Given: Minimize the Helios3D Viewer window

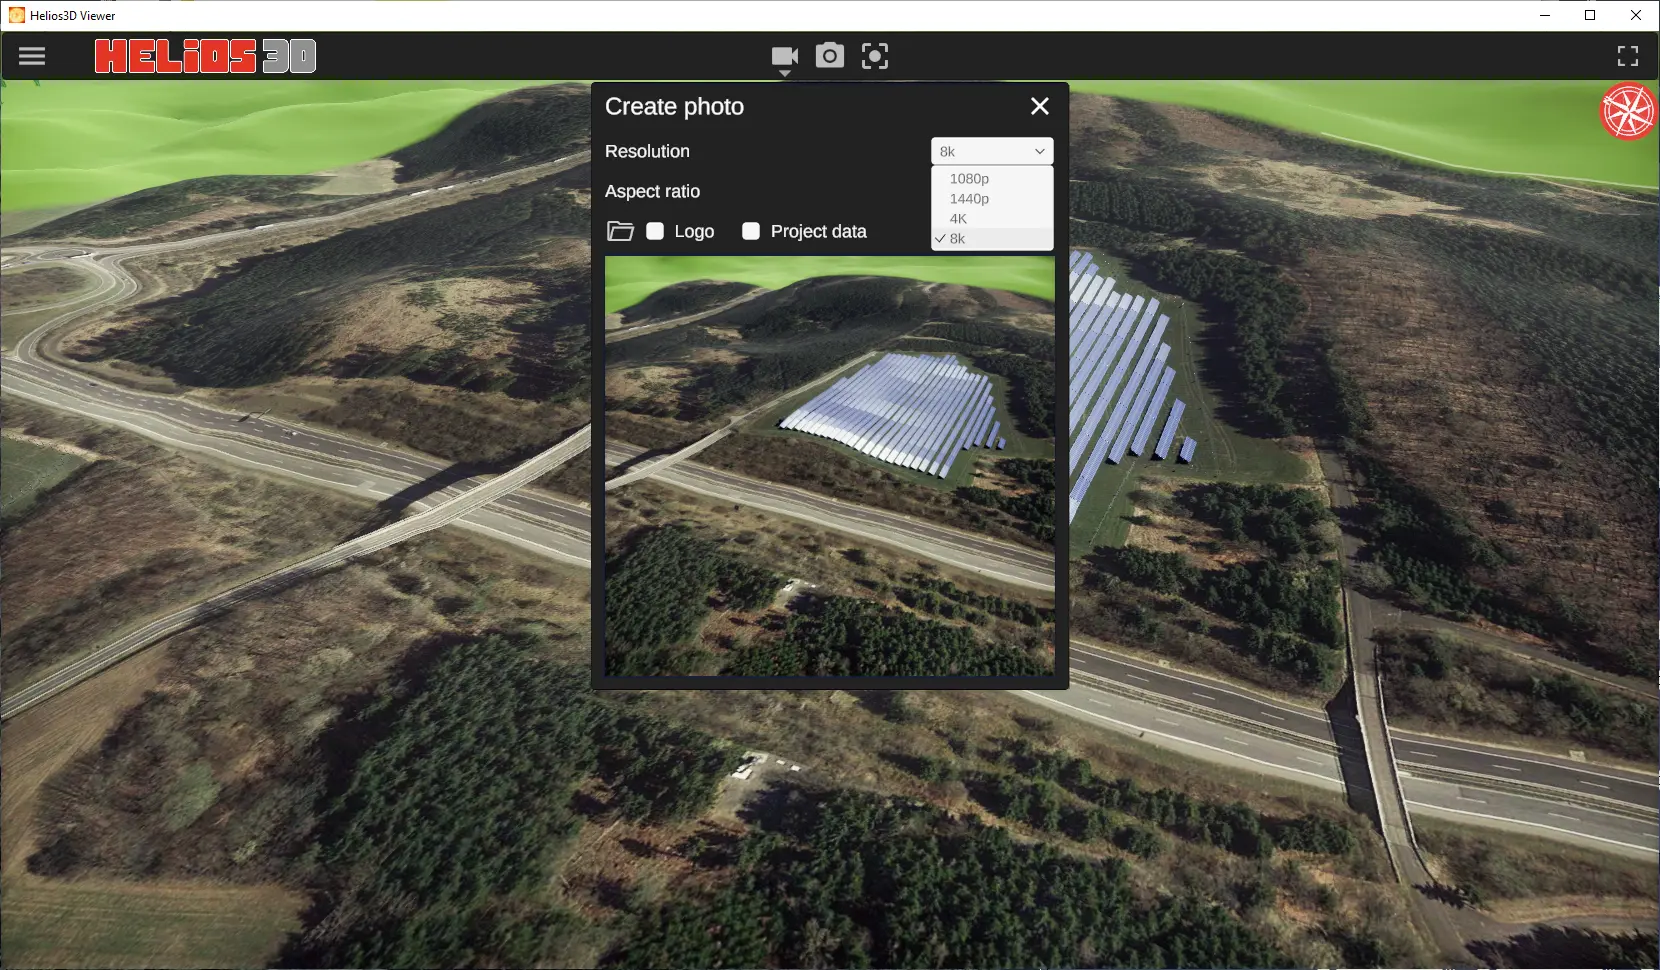Looking at the screenshot, I should [1545, 15].
